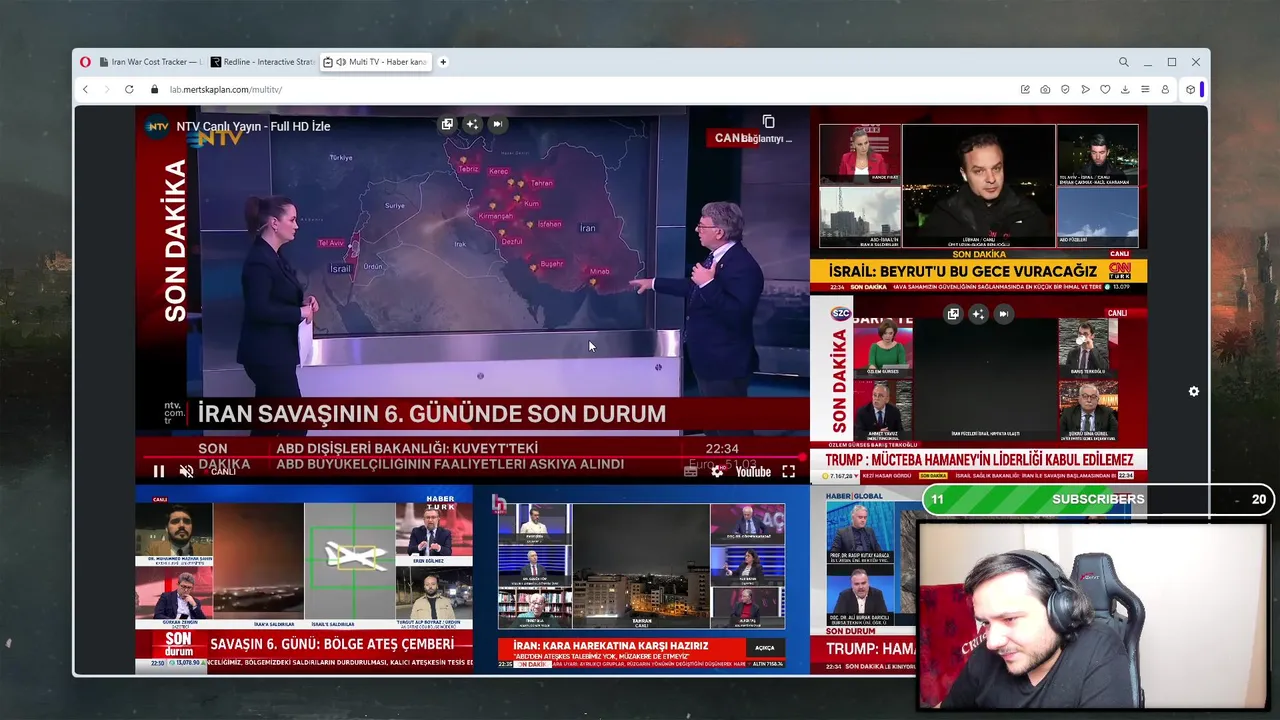Select the CNN Türk stream tile
Screen dimensions: 1280x720
(x=978, y=200)
